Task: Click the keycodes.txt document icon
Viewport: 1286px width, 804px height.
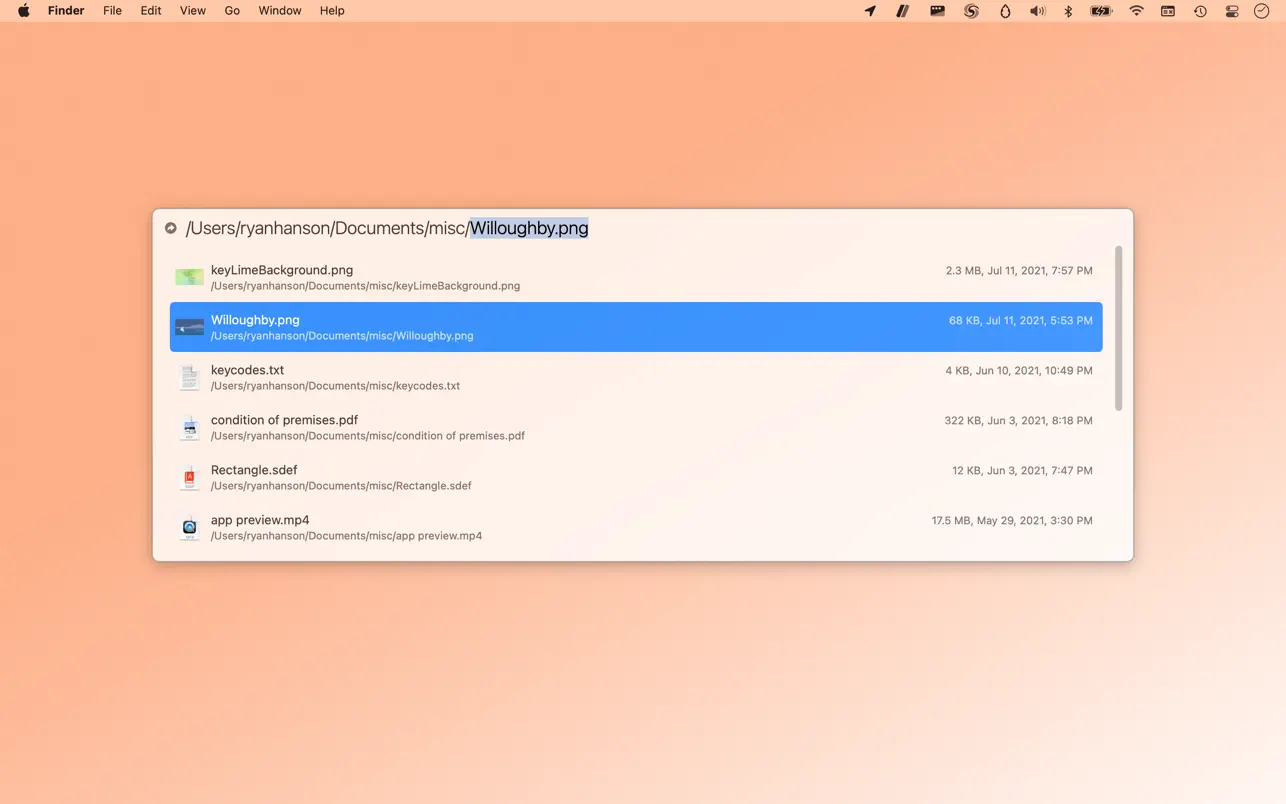Action: (x=189, y=377)
